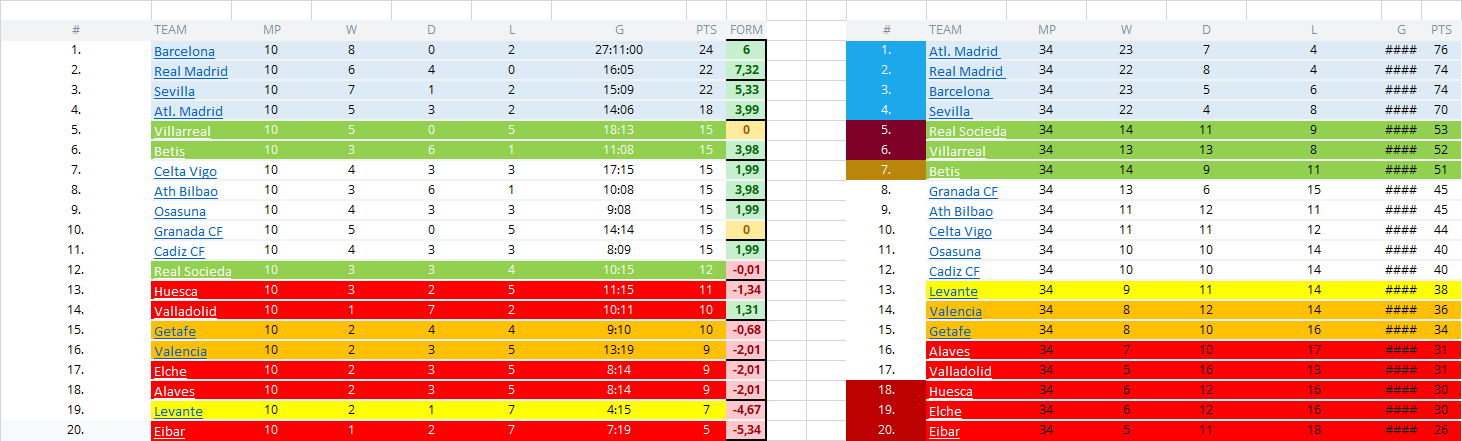Open Valladolid link in the 10:11 goals row
The height and width of the screenshot is (441, 1462).
coord(185,311)
